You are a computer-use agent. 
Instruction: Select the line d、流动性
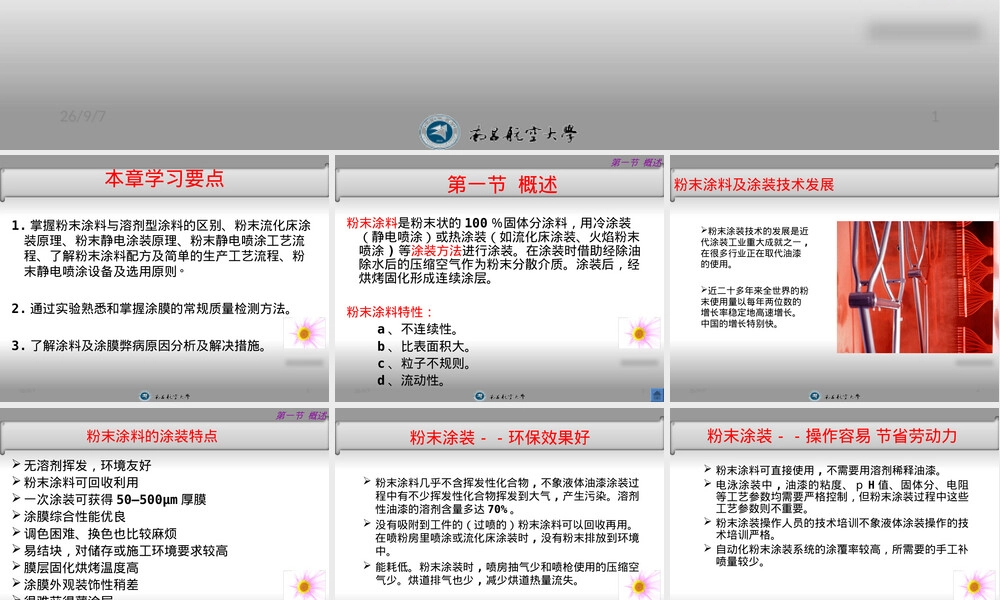(x=411, y=381)
